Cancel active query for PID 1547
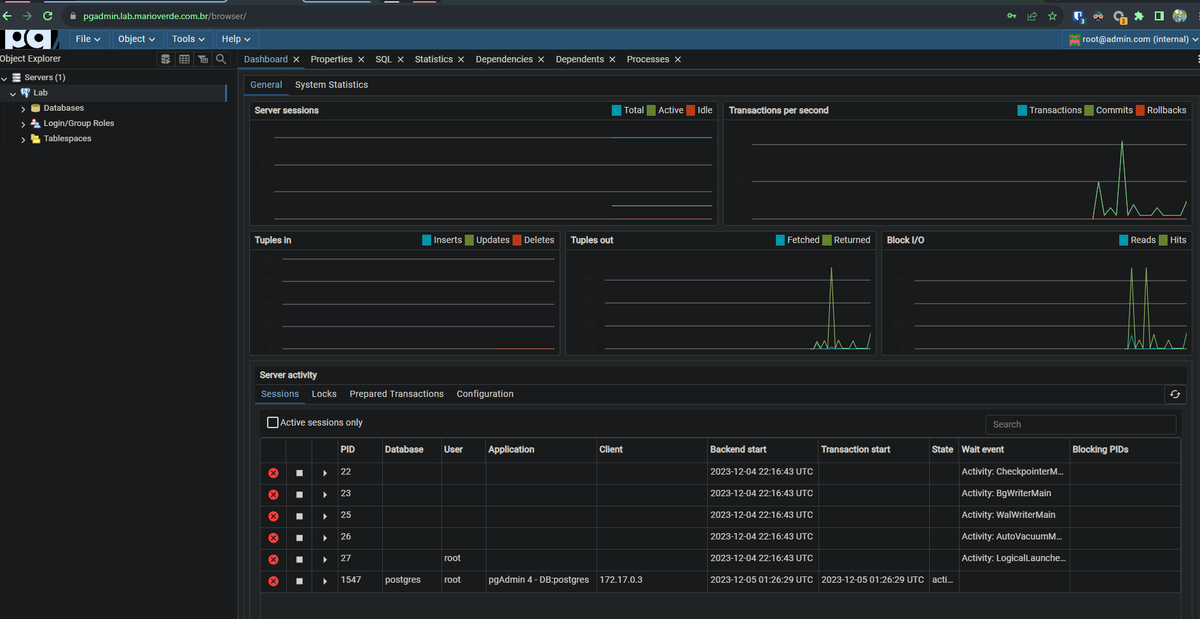 coord(299,581)
